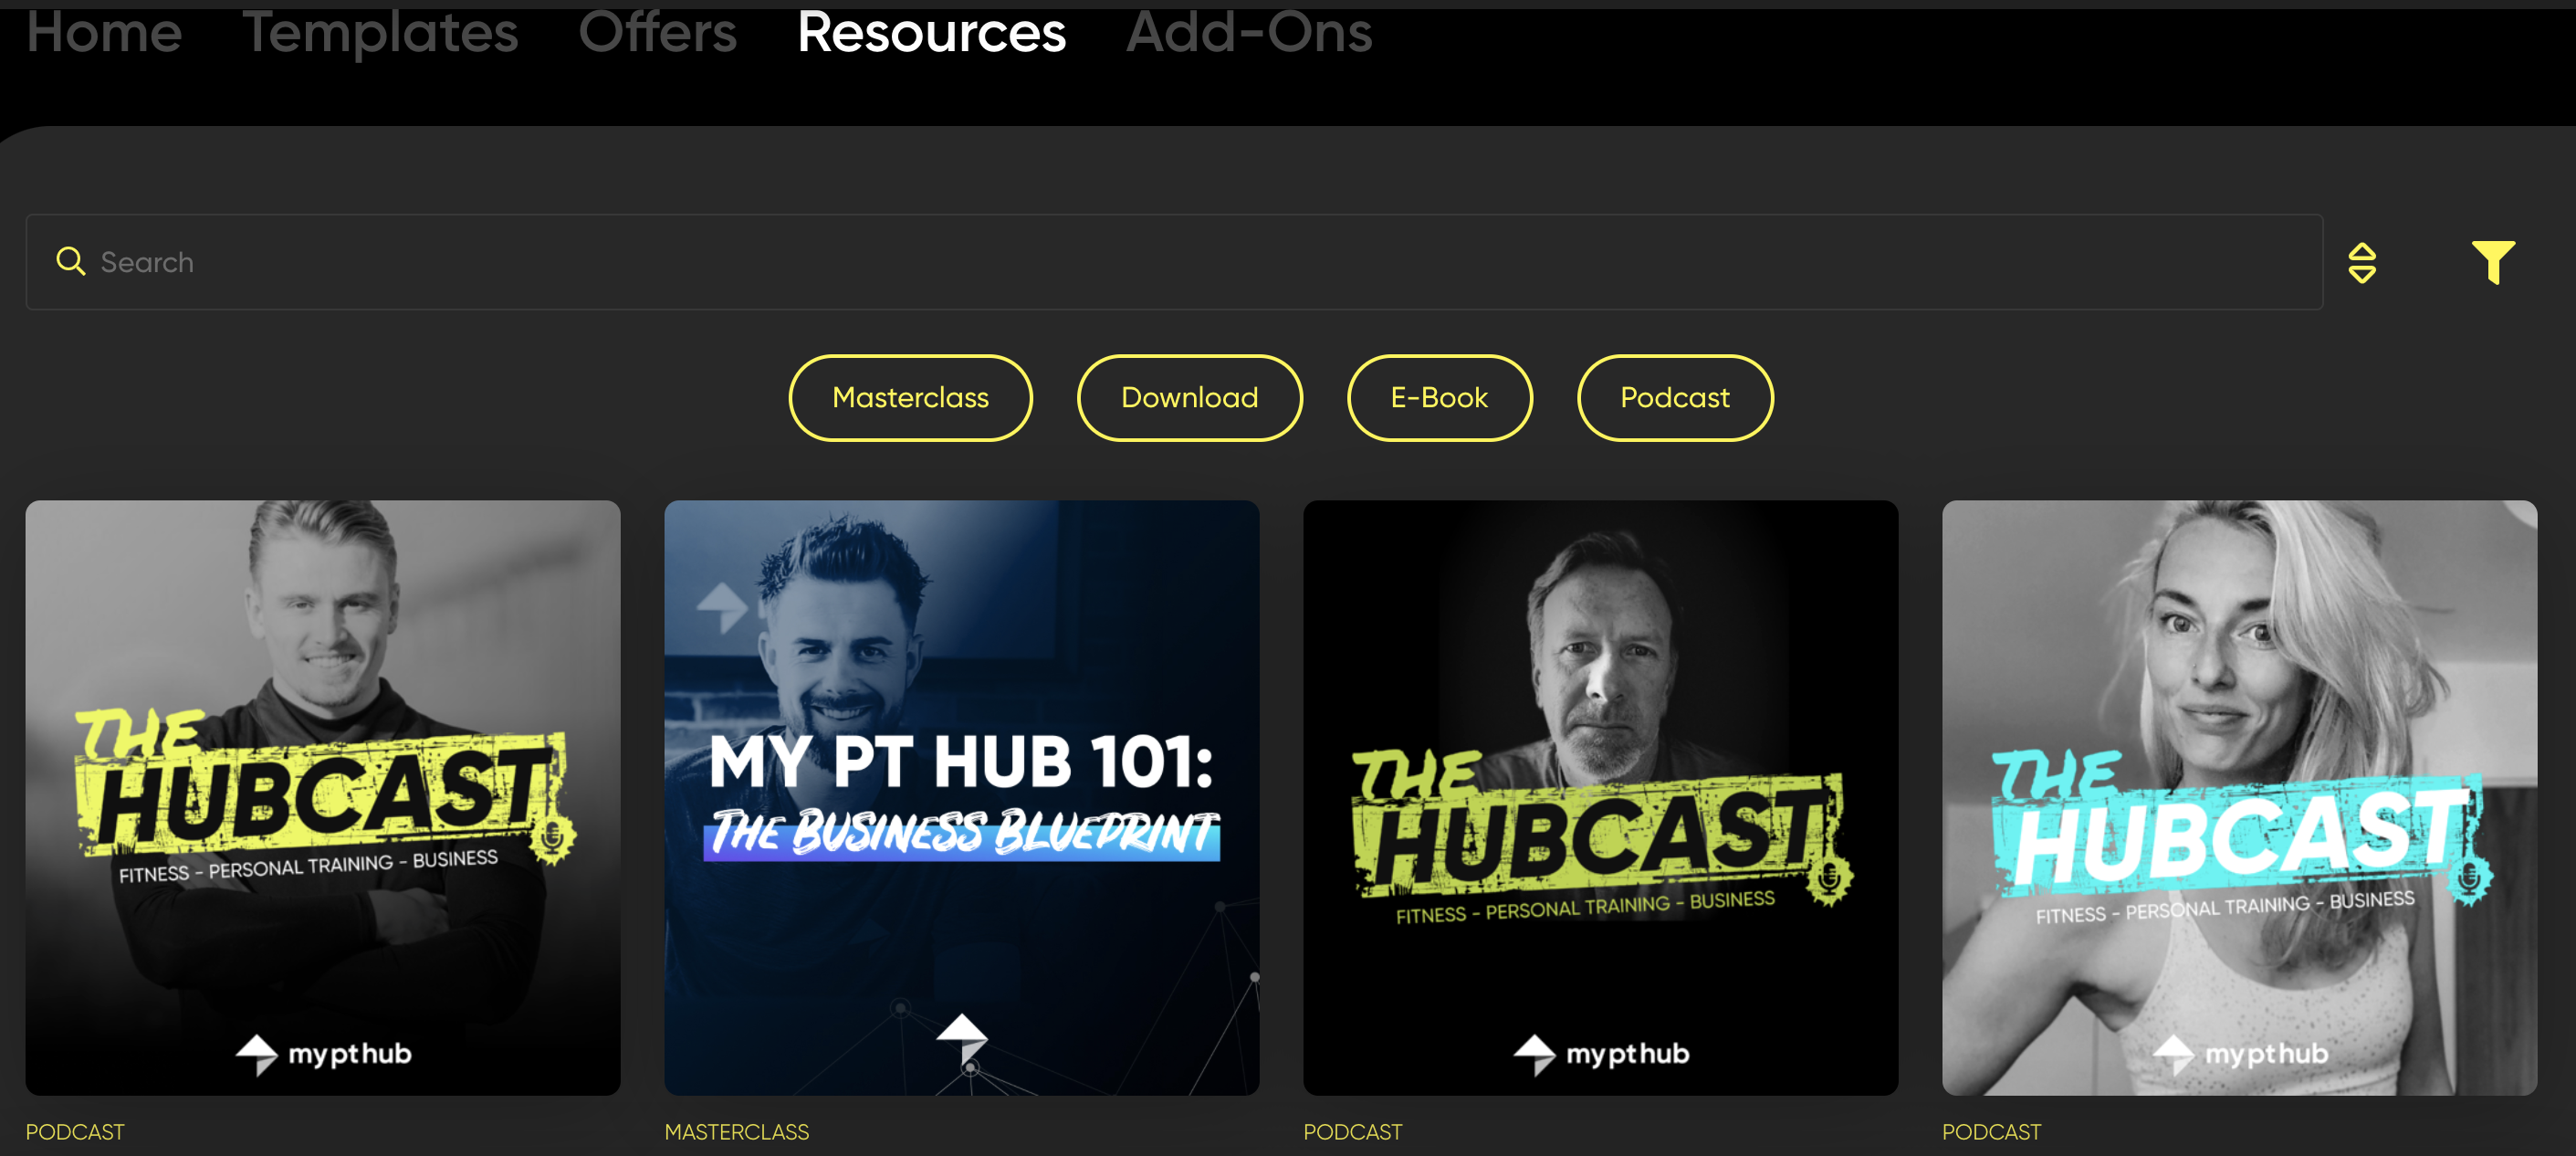2576x1156 pixels.
Task: Click the magnifying glass search icon
Action: 70,261
